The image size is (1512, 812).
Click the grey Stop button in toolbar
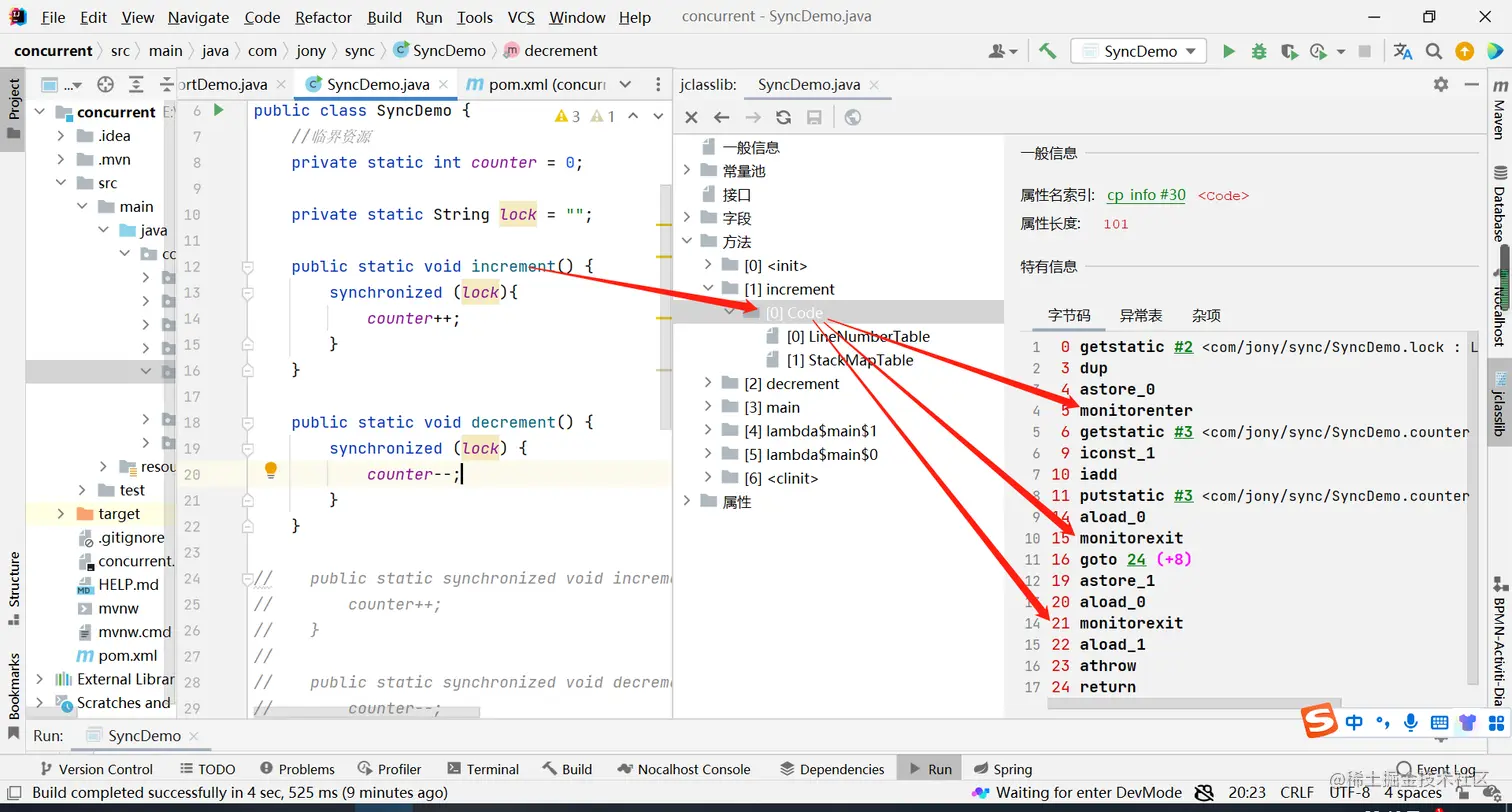tap(1364, 51)
